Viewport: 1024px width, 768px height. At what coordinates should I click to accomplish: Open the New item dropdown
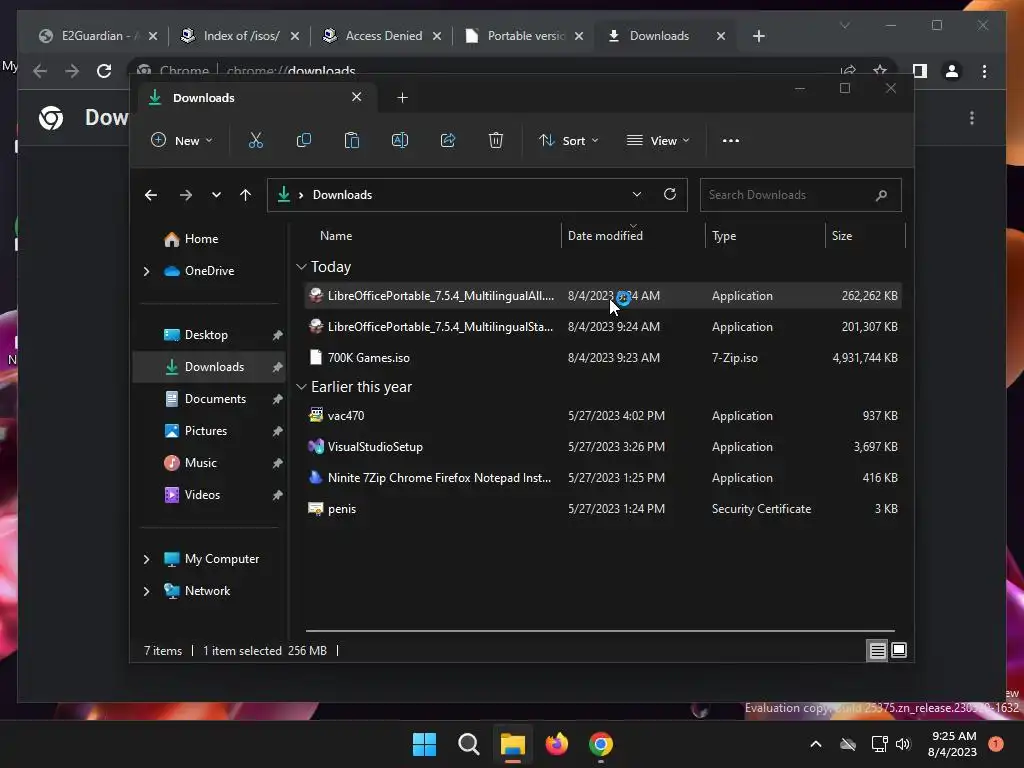182,140
